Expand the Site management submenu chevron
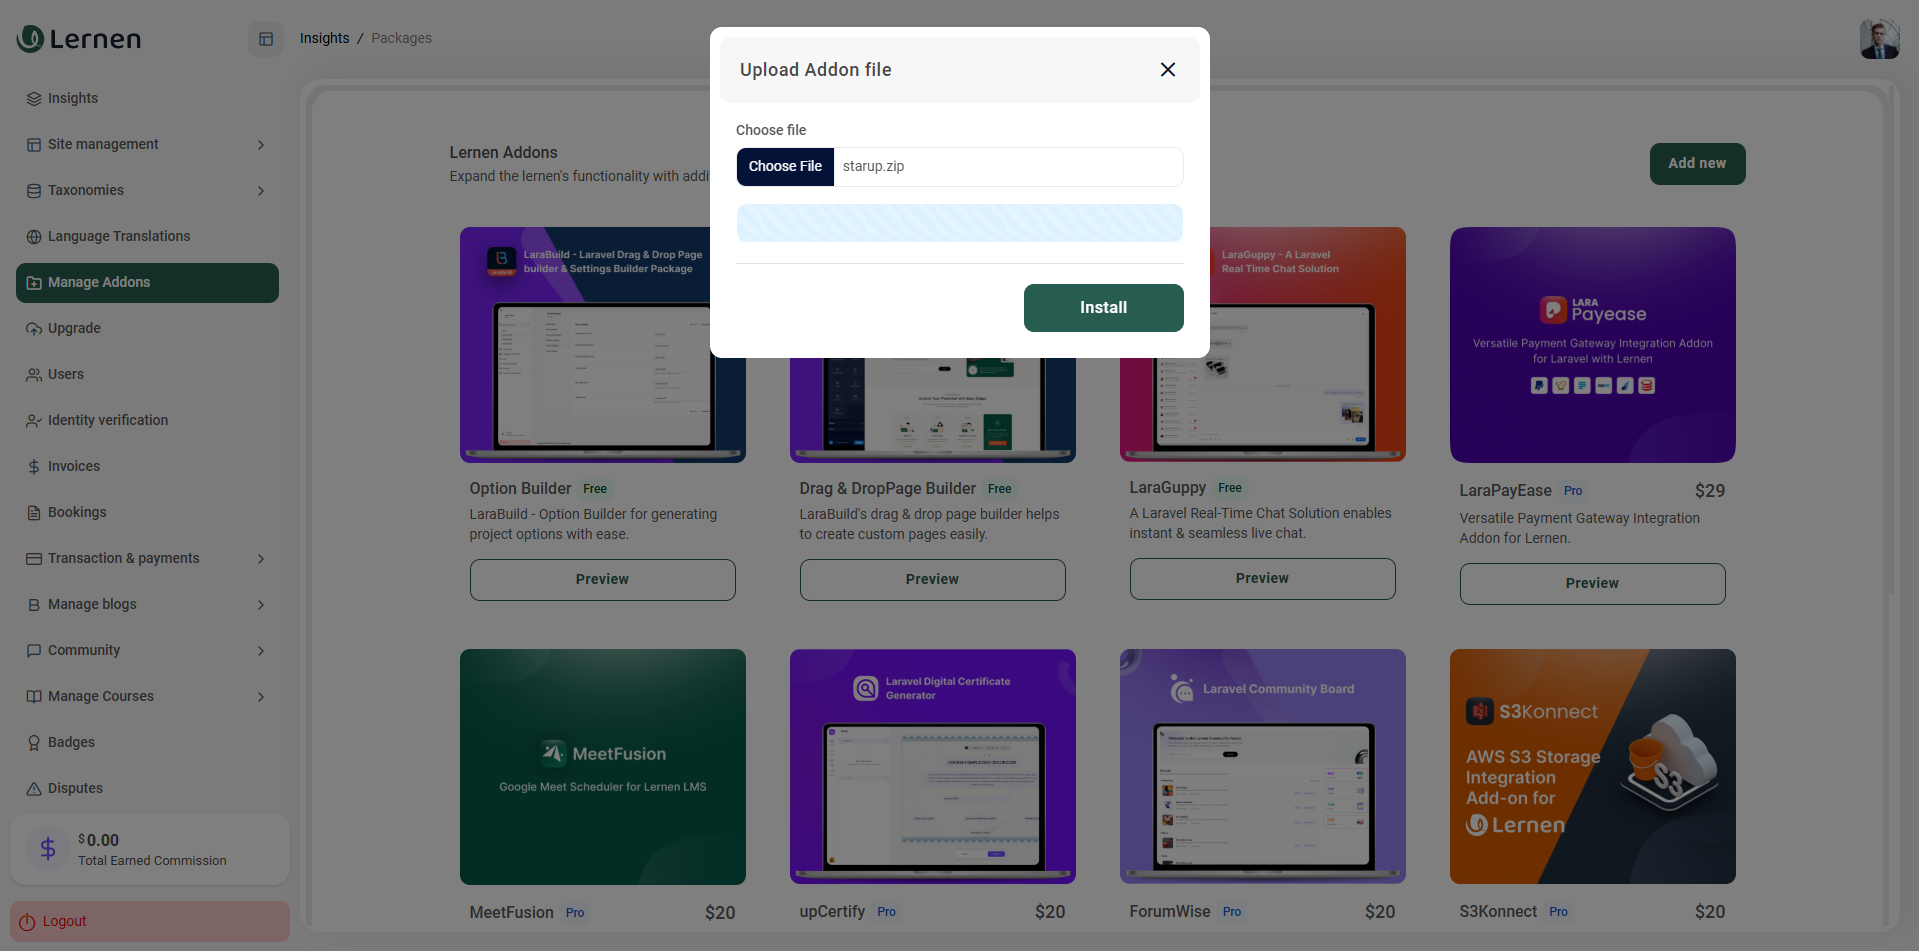The width and height of the screenshot is (1919, 951). [261, 145]
